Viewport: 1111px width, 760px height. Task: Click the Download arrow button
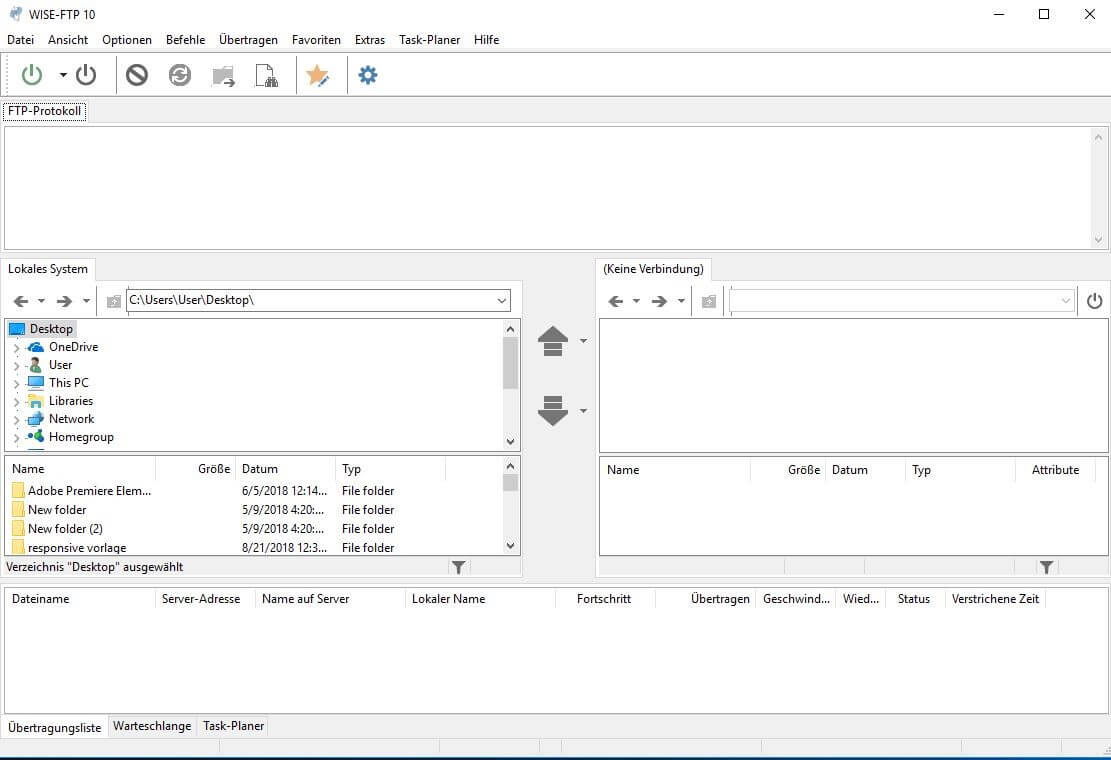(553, 410)
